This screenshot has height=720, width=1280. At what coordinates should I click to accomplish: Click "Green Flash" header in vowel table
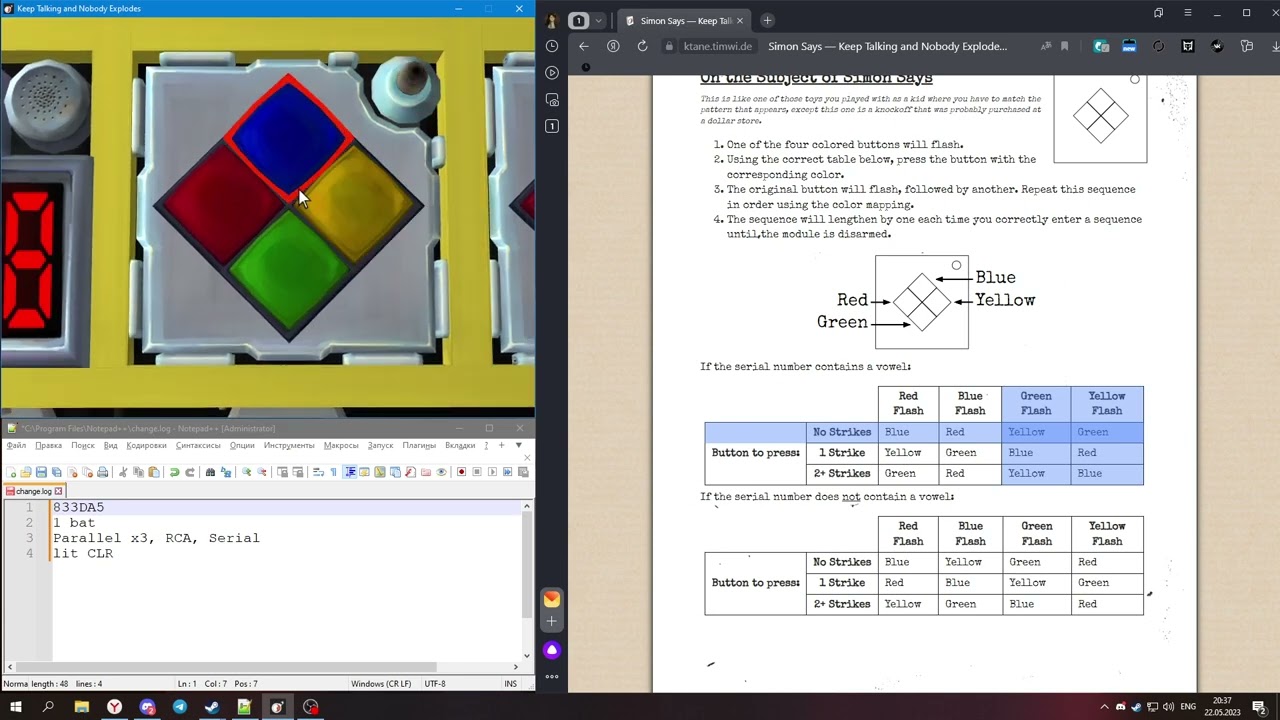[x=1036, y=403]
